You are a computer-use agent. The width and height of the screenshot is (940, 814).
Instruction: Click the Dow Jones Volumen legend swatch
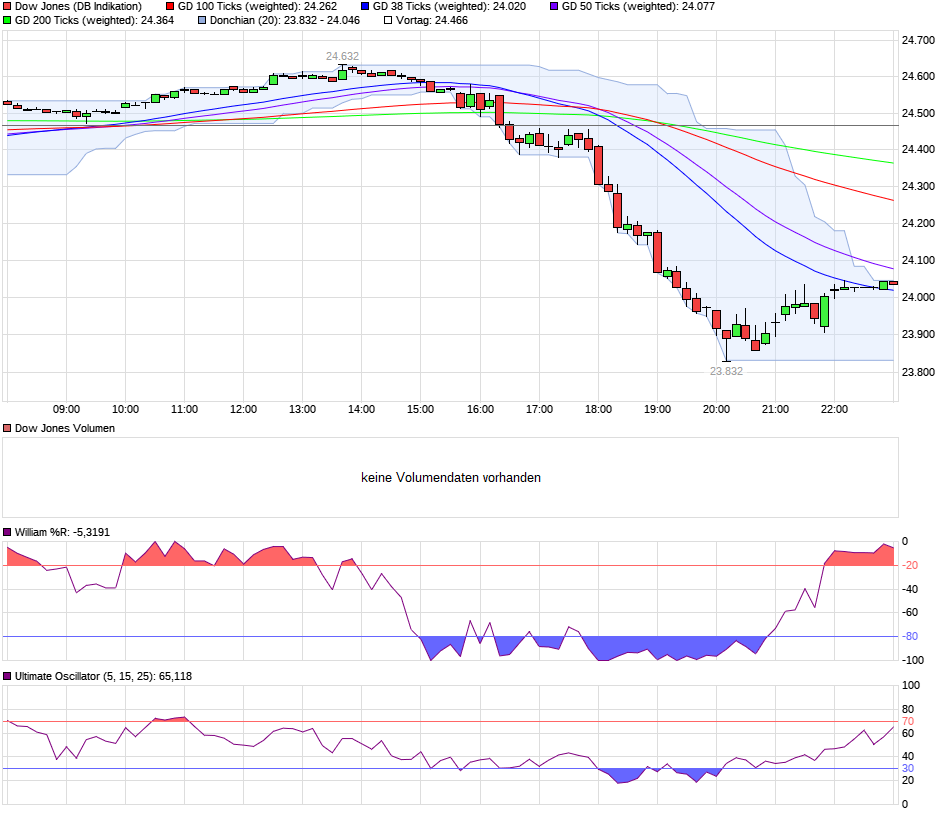click(7, 429)
